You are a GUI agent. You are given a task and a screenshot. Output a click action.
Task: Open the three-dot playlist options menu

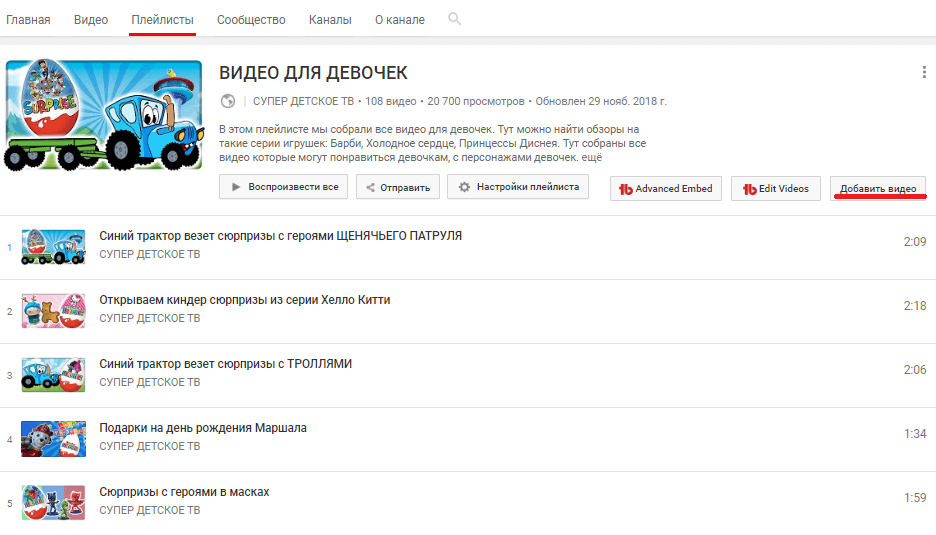(924, 72)
